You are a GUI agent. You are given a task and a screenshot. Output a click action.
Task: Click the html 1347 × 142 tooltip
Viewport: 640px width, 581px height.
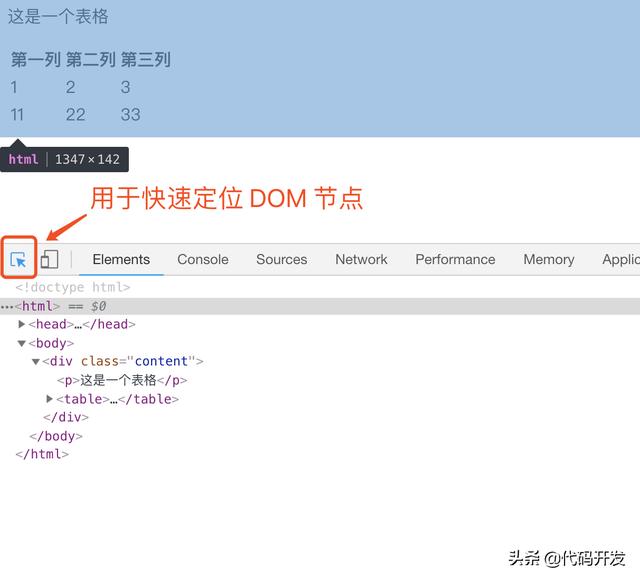point(64,159)
